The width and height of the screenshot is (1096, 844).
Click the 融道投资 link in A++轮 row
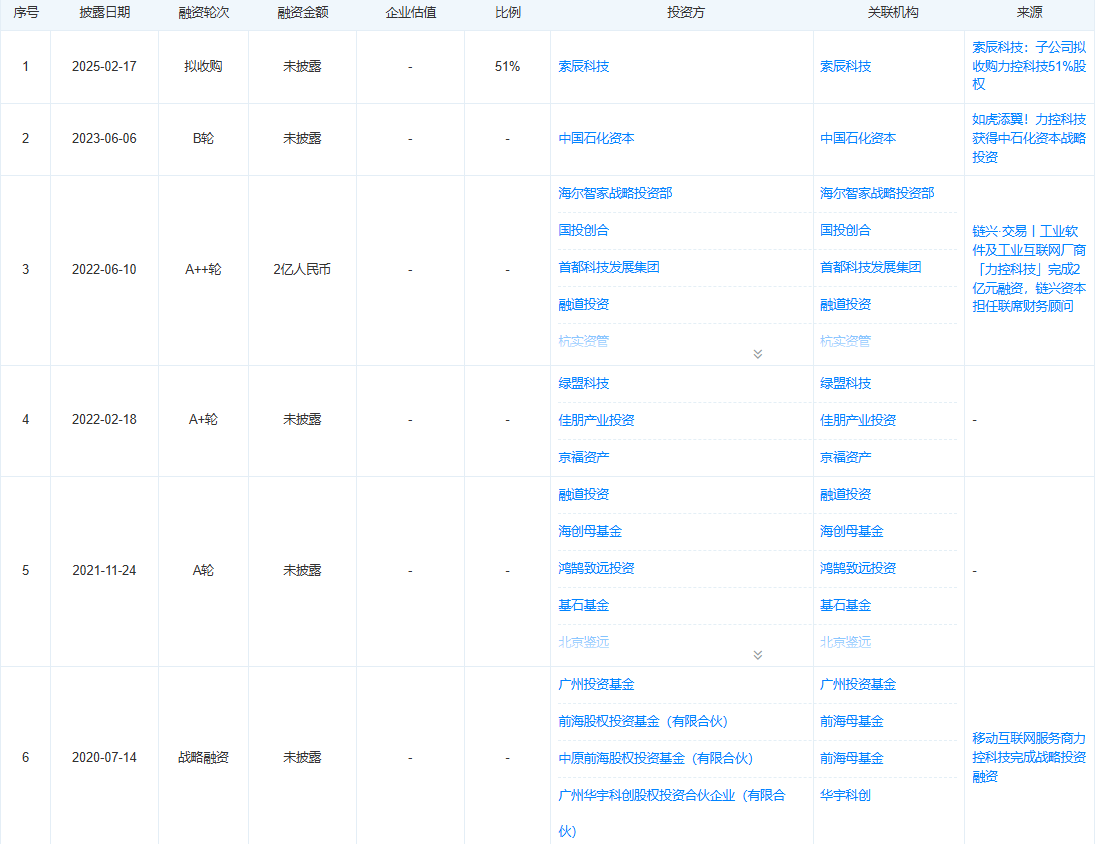(582, 304)
